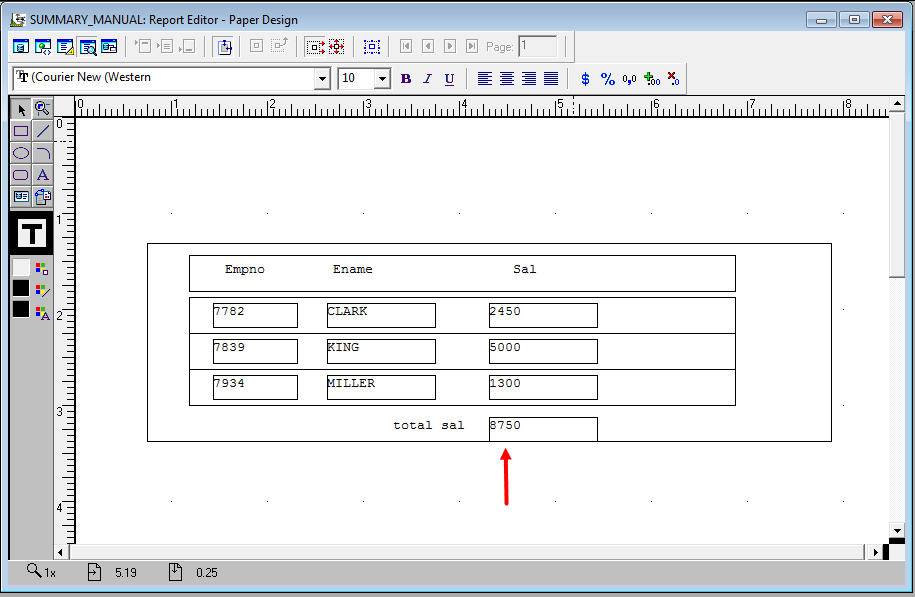
Task: Open the Text Color palette
Action: [x=41, y=312]
